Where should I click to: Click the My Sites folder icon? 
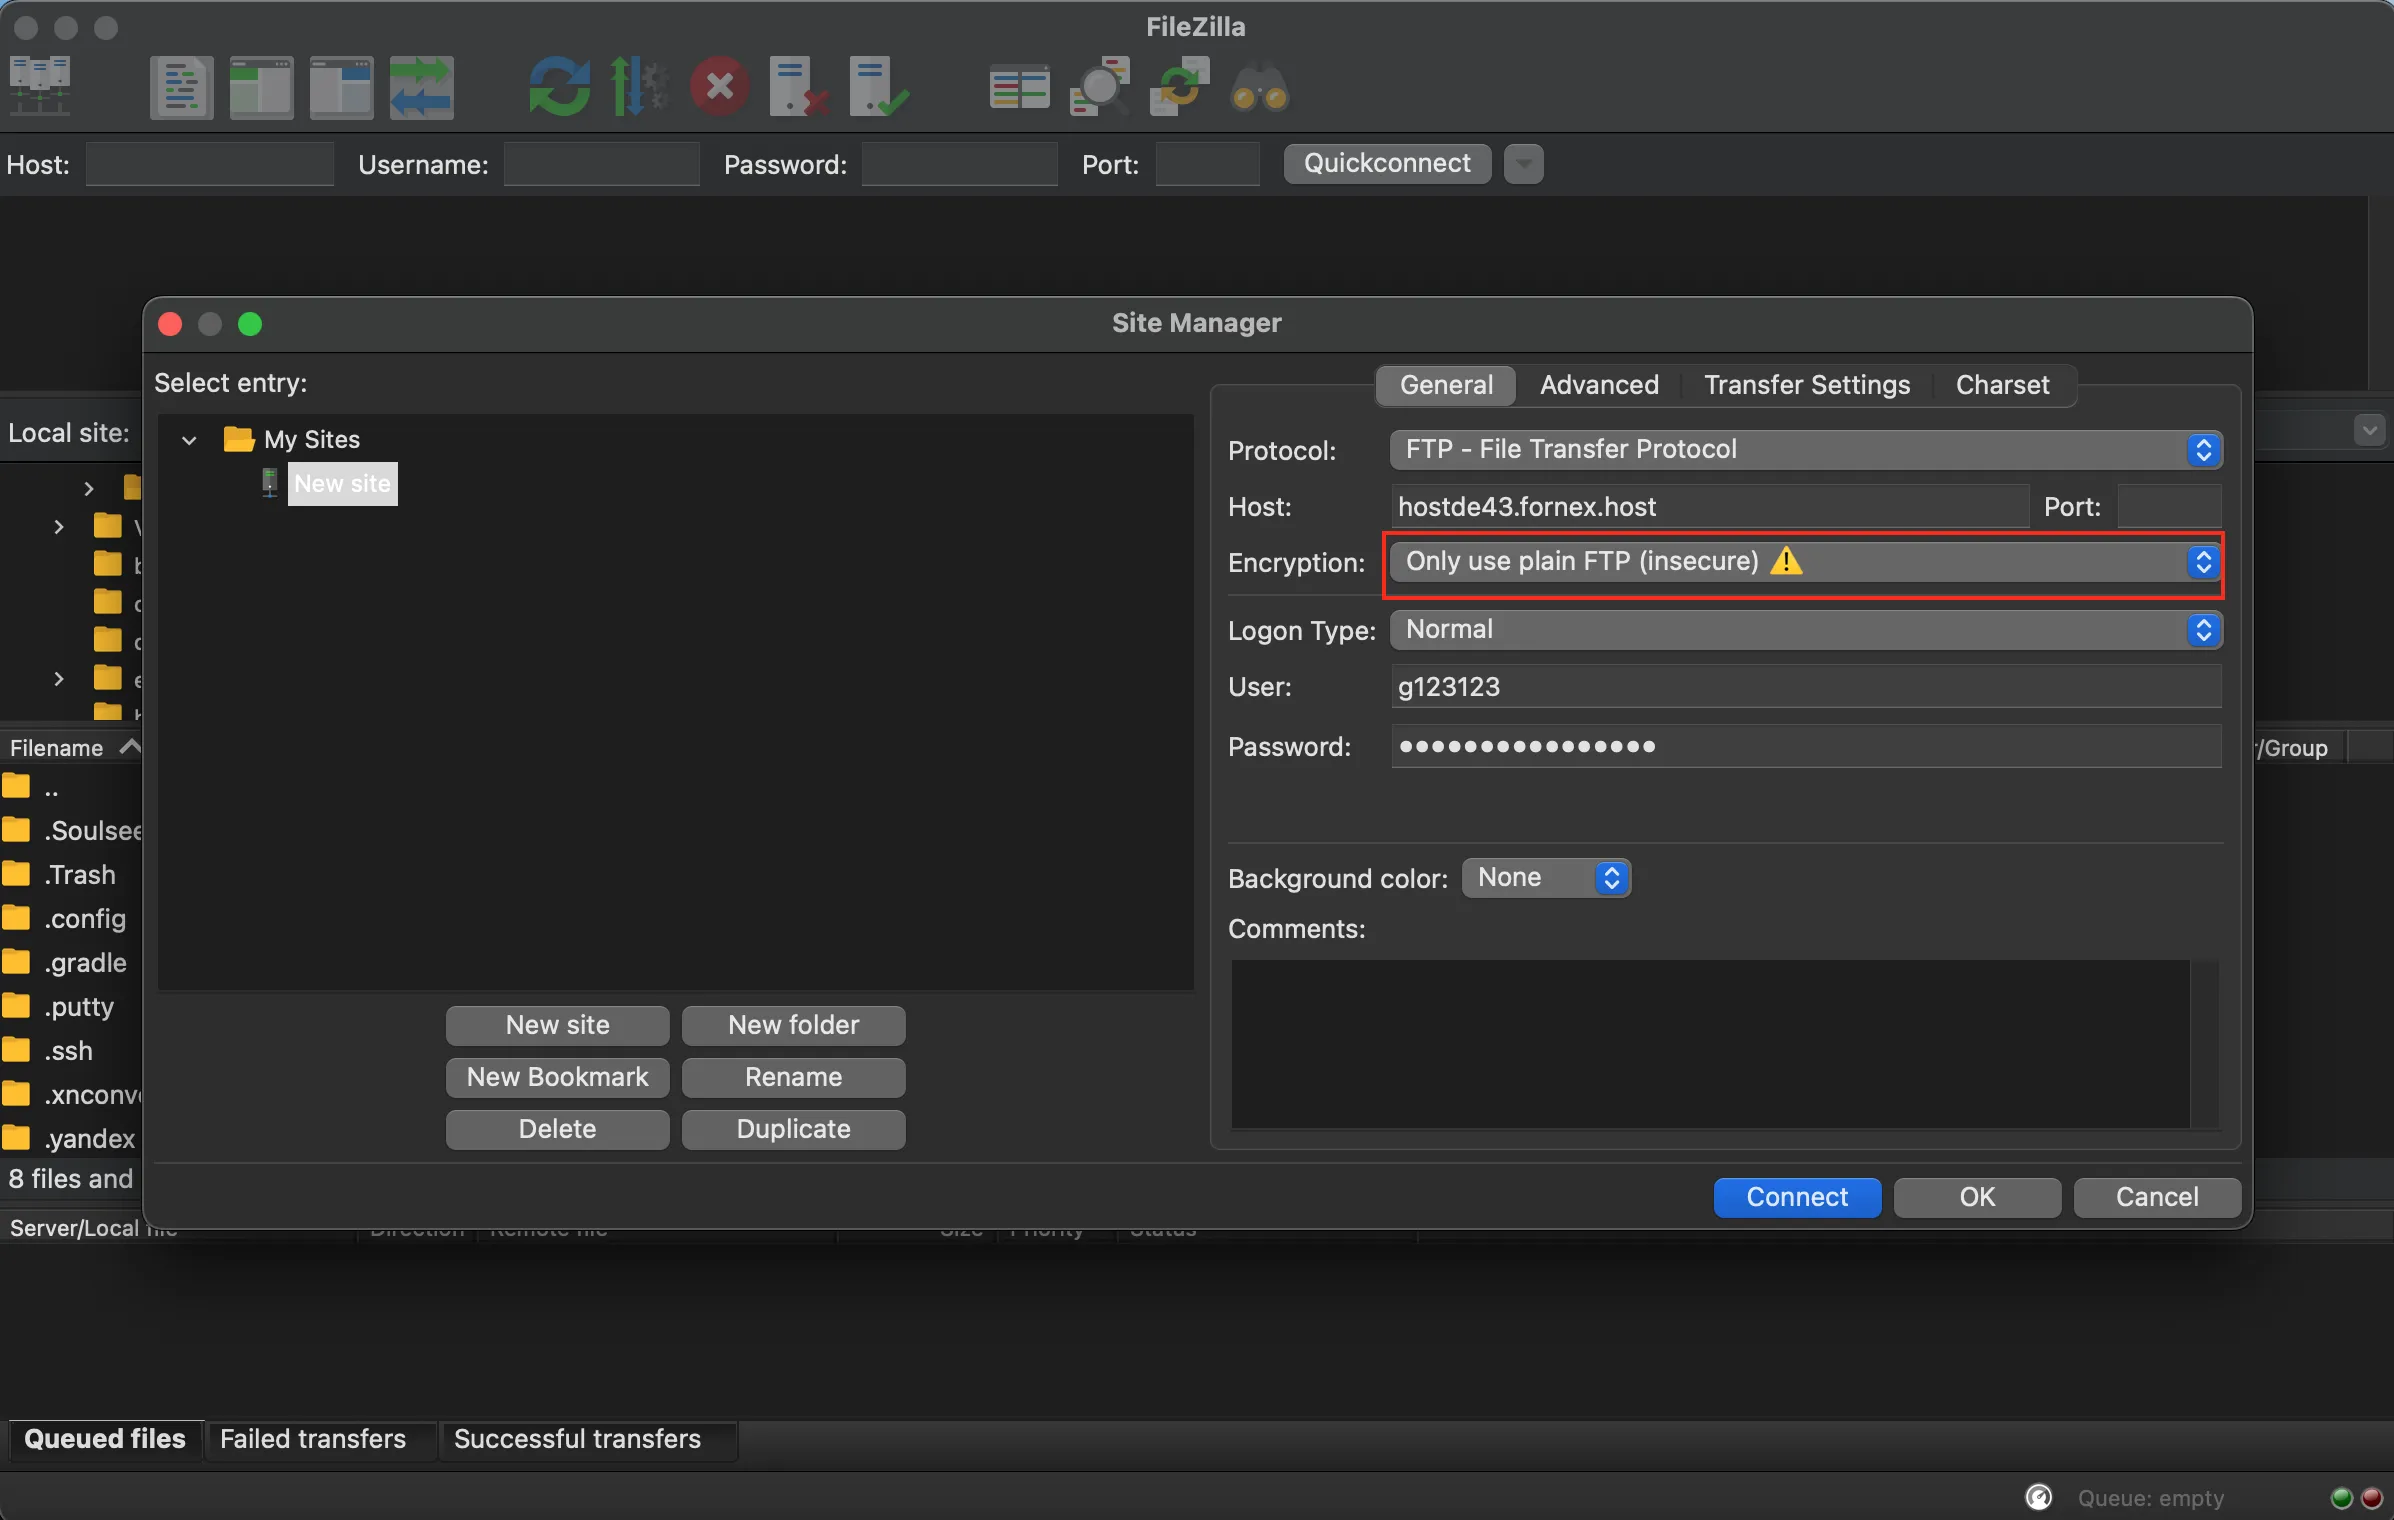(x=239, y=439)
